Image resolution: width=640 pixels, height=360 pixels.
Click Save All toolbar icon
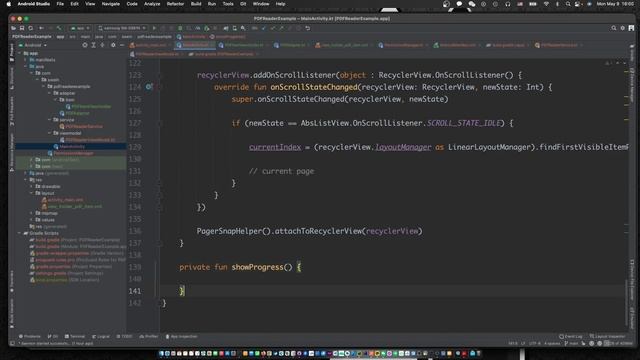[x=22, y=28]
